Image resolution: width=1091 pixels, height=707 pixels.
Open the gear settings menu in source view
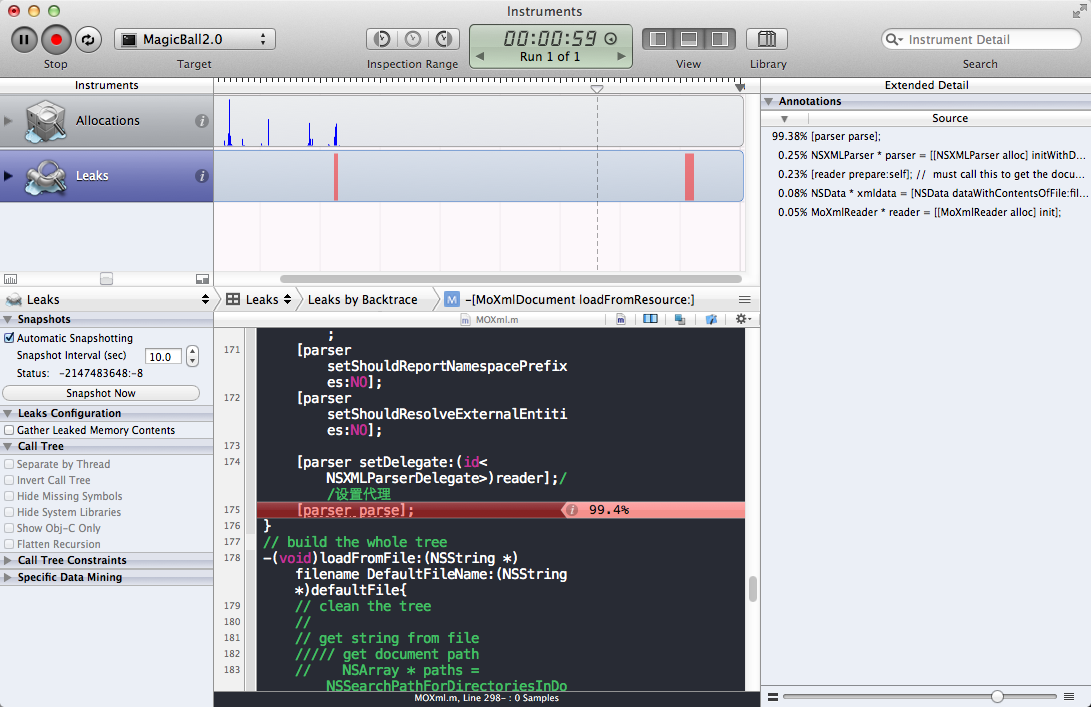point(743,319)
